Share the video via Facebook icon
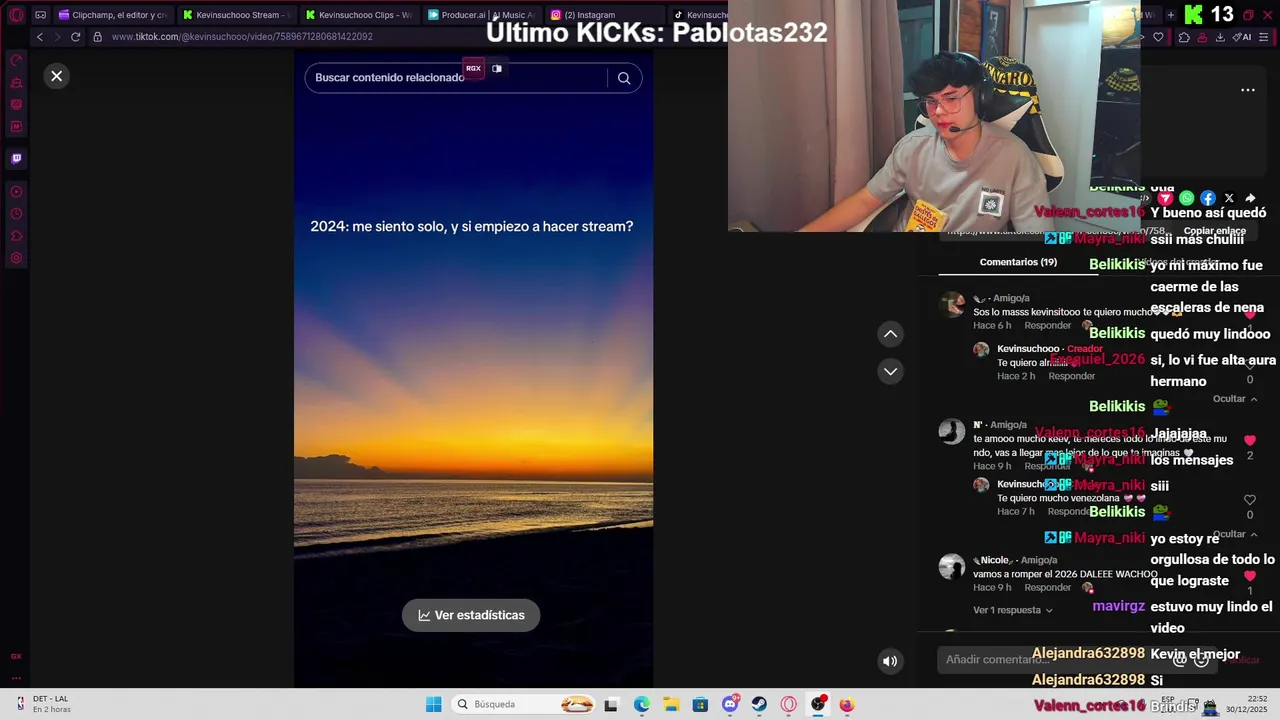This screenshot has width=1280, height=720. (1208, 198)
